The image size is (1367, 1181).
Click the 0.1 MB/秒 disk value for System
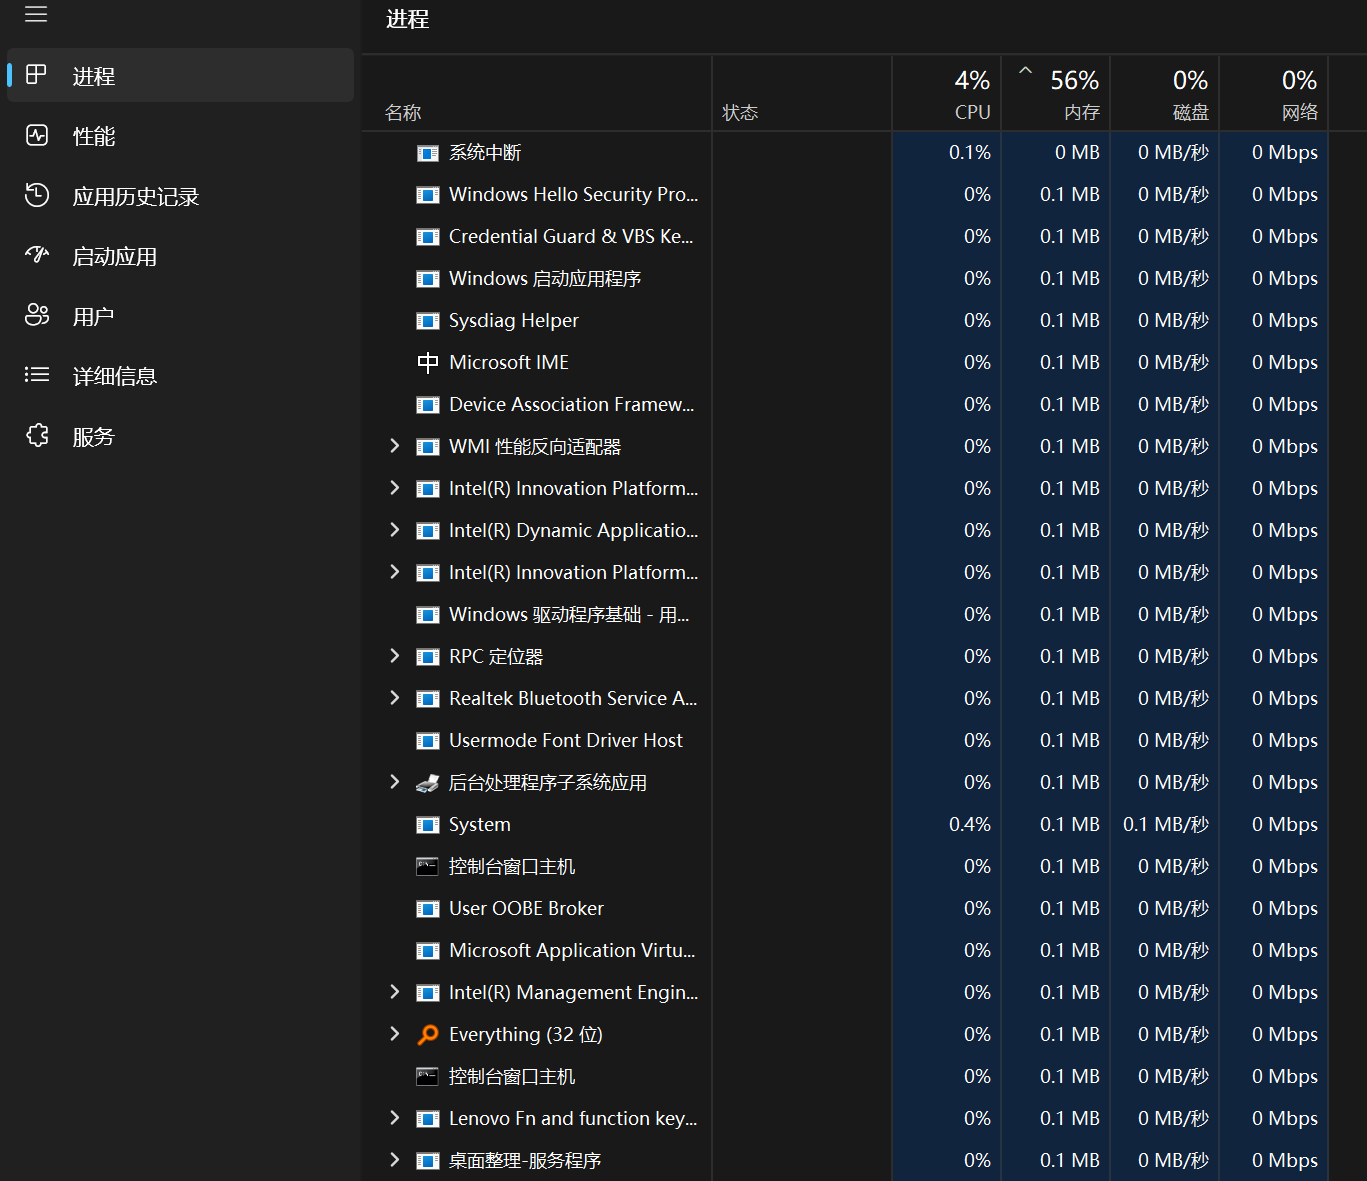click(1166, 825)
